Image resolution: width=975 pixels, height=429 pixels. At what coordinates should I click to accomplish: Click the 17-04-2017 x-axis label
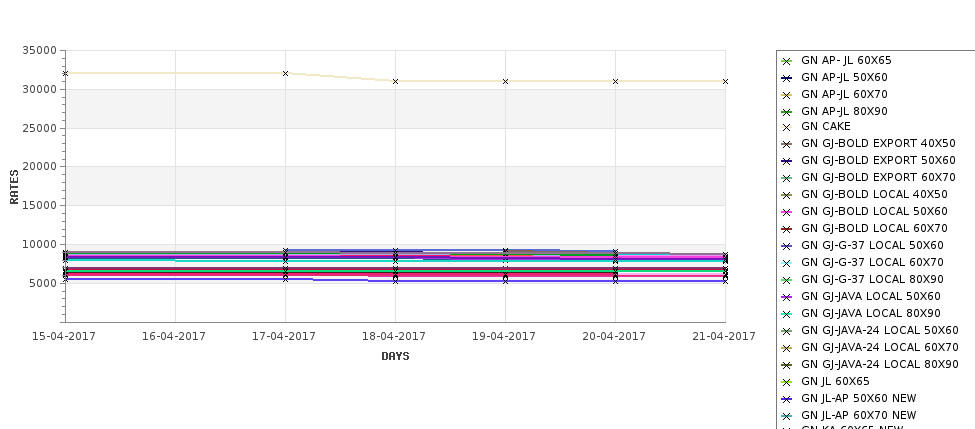pos(284,336)
